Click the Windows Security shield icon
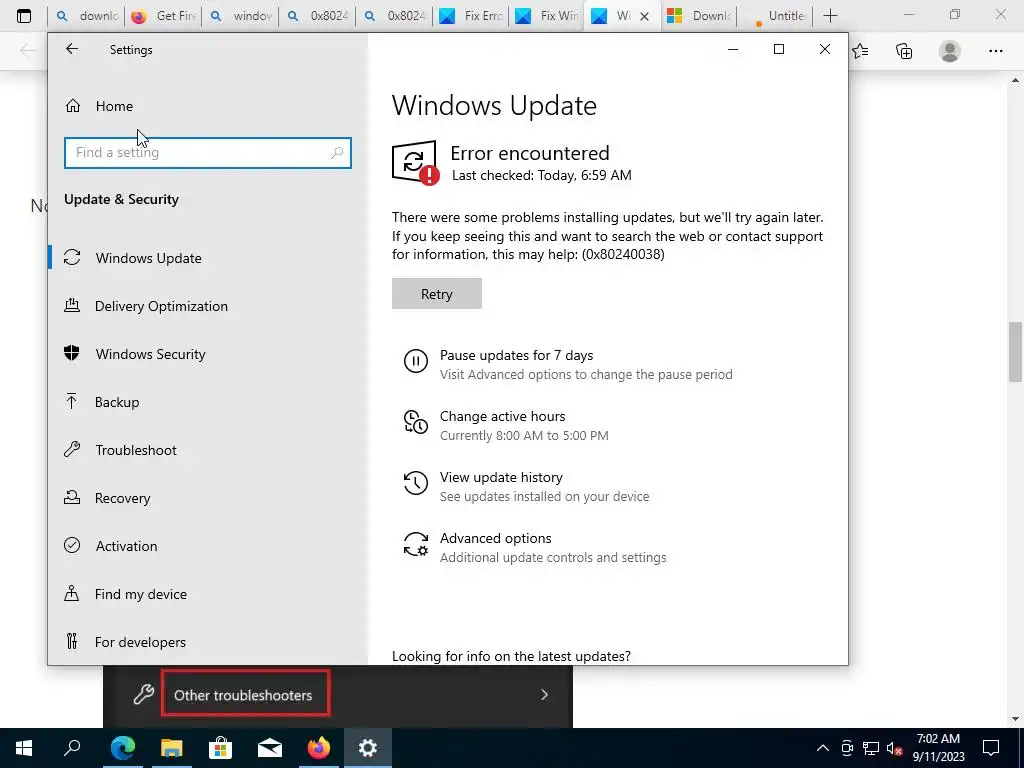 click(72, 353)
